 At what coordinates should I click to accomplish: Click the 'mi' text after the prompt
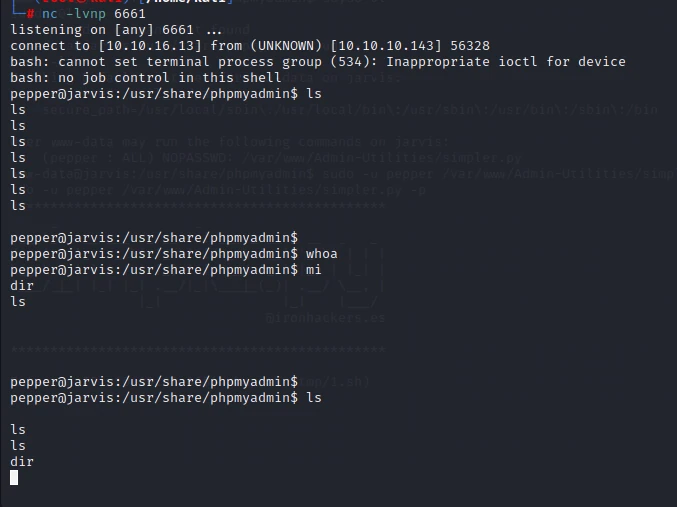[x=313, y=270]
